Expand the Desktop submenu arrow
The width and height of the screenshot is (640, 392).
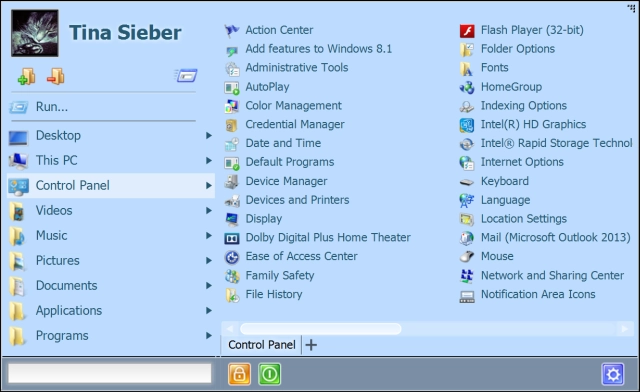209,136
